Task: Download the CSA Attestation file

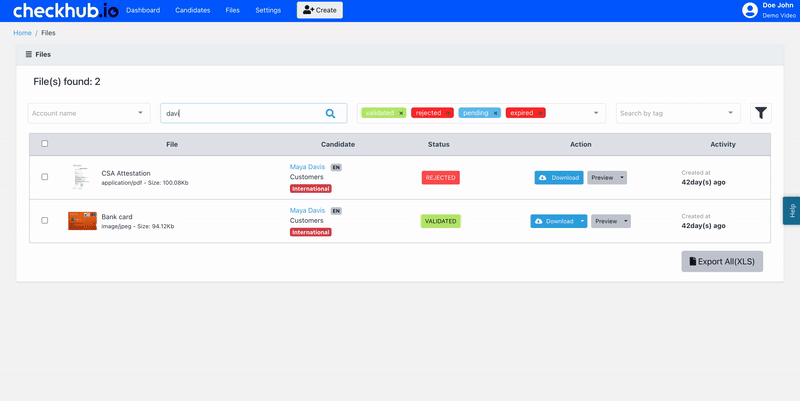Action: [559, 177]
